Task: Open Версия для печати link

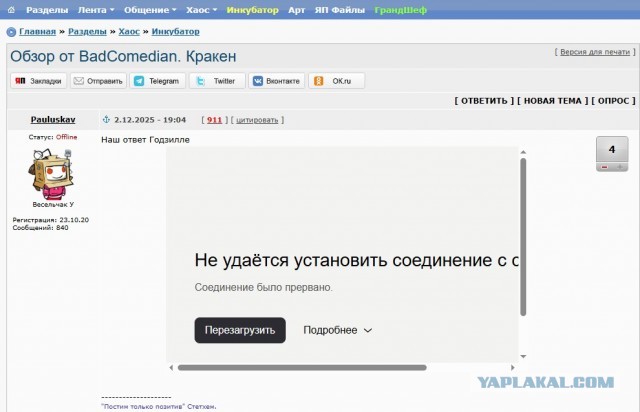Action: pos(595,52)
